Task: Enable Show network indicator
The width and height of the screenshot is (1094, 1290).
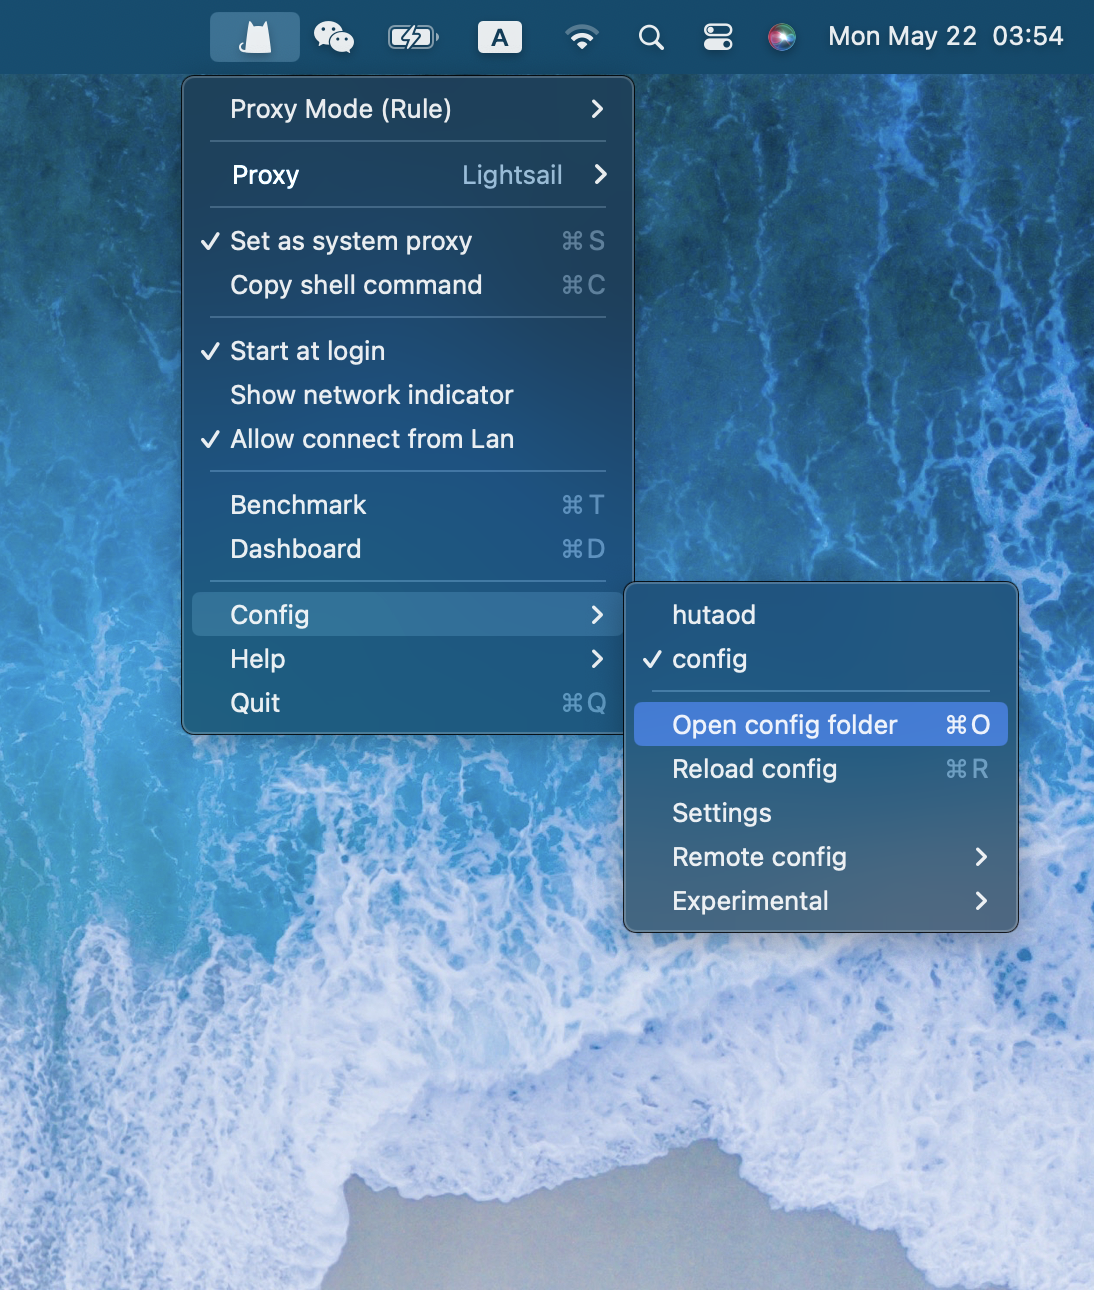Action: point(371,395)
